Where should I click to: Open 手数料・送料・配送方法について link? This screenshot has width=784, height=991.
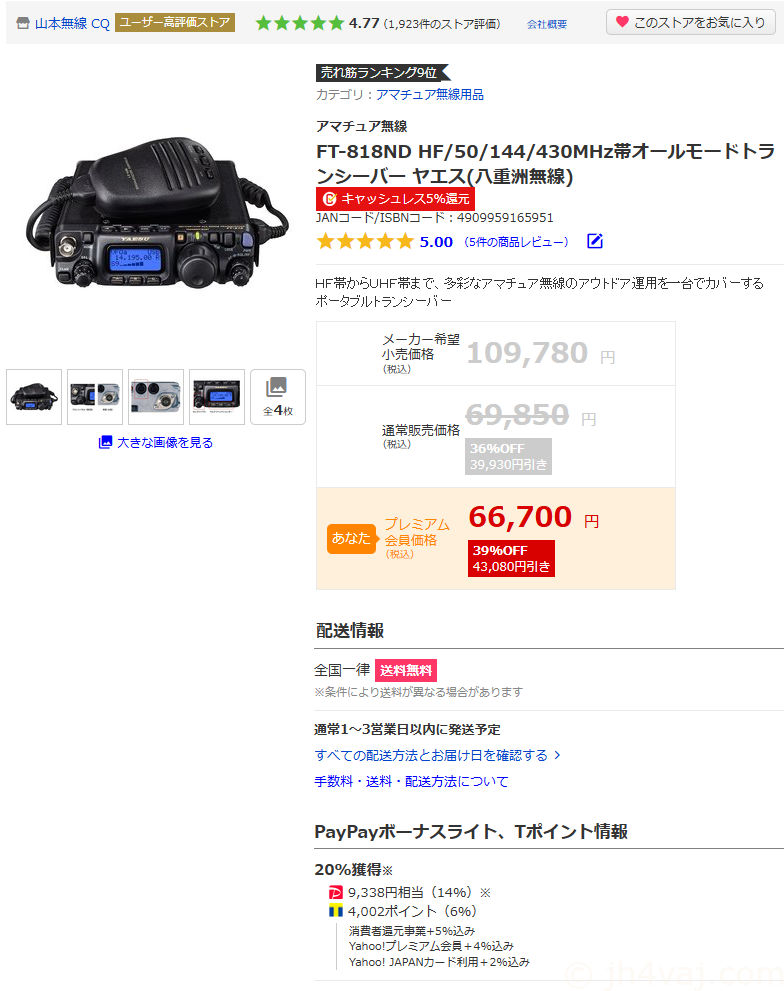pos(412,781)
